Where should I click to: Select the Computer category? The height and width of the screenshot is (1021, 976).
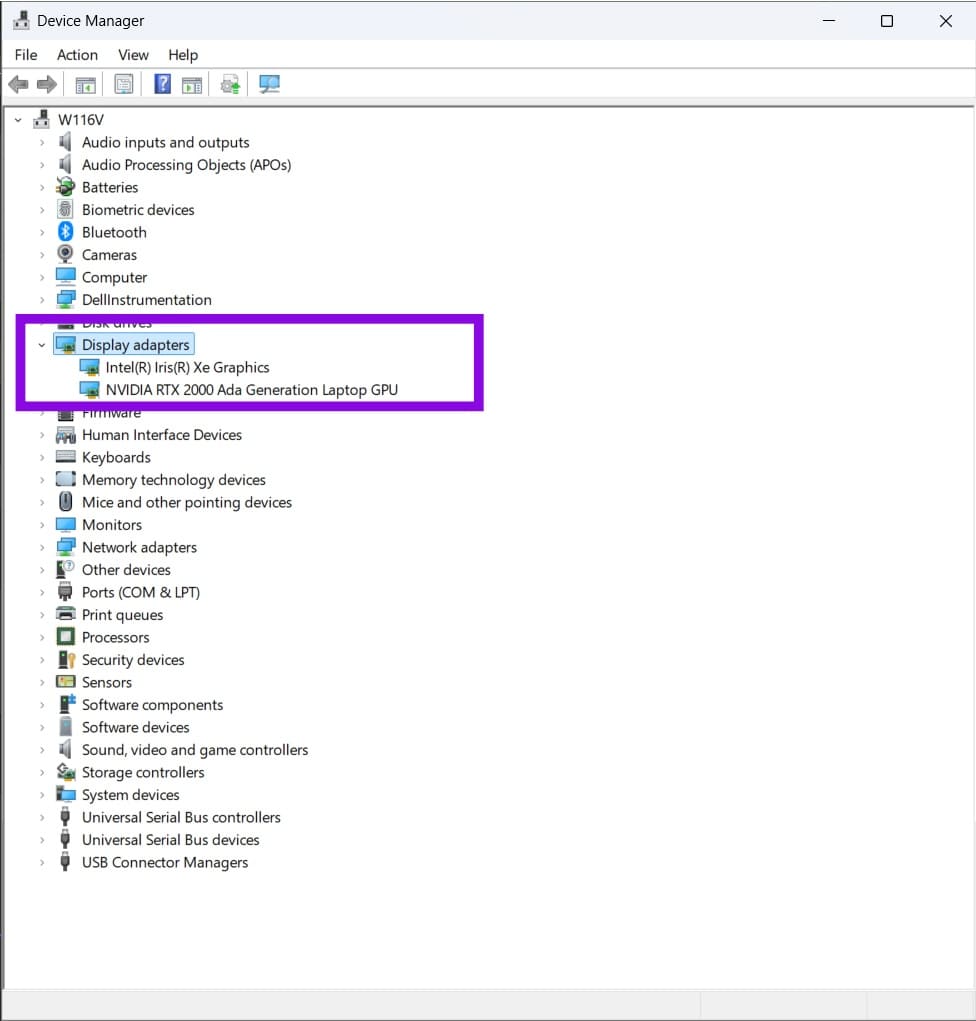click(115, 277)
